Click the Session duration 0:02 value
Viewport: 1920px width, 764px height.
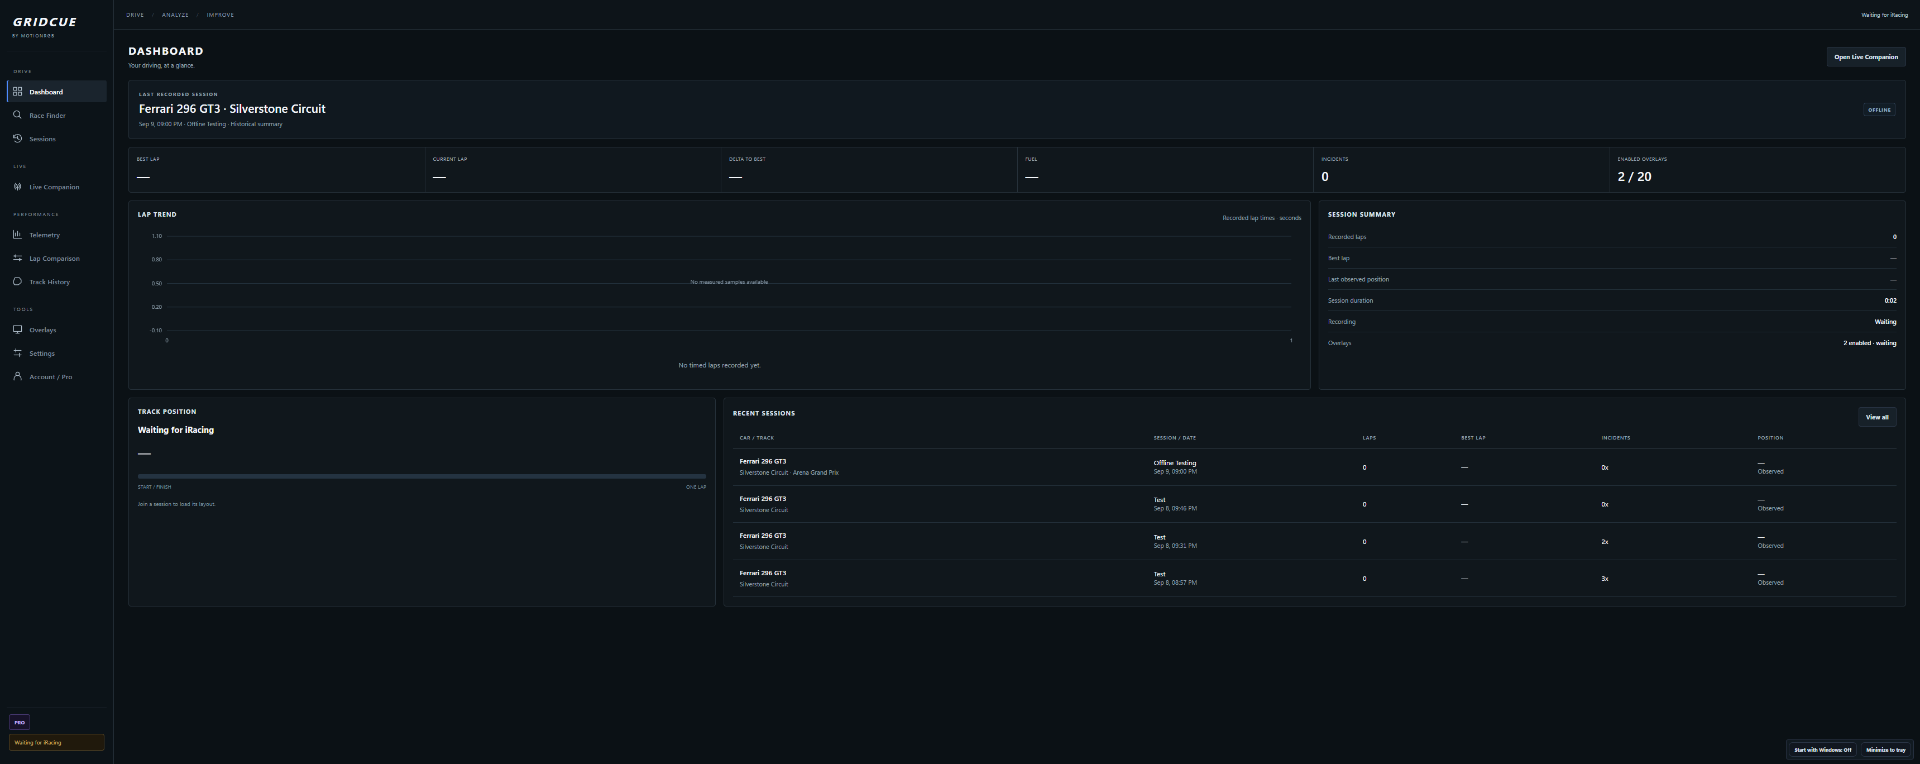click(x=1890, y=301)
